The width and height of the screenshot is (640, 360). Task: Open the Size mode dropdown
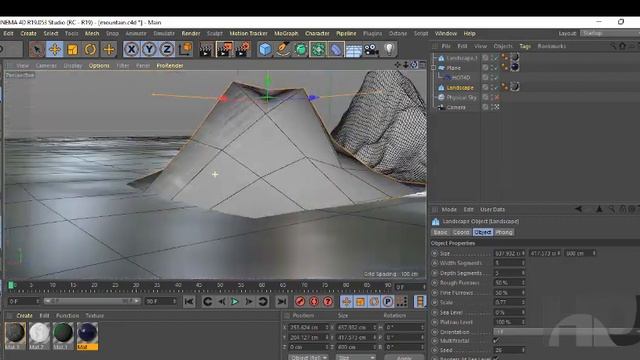point(356,357)
